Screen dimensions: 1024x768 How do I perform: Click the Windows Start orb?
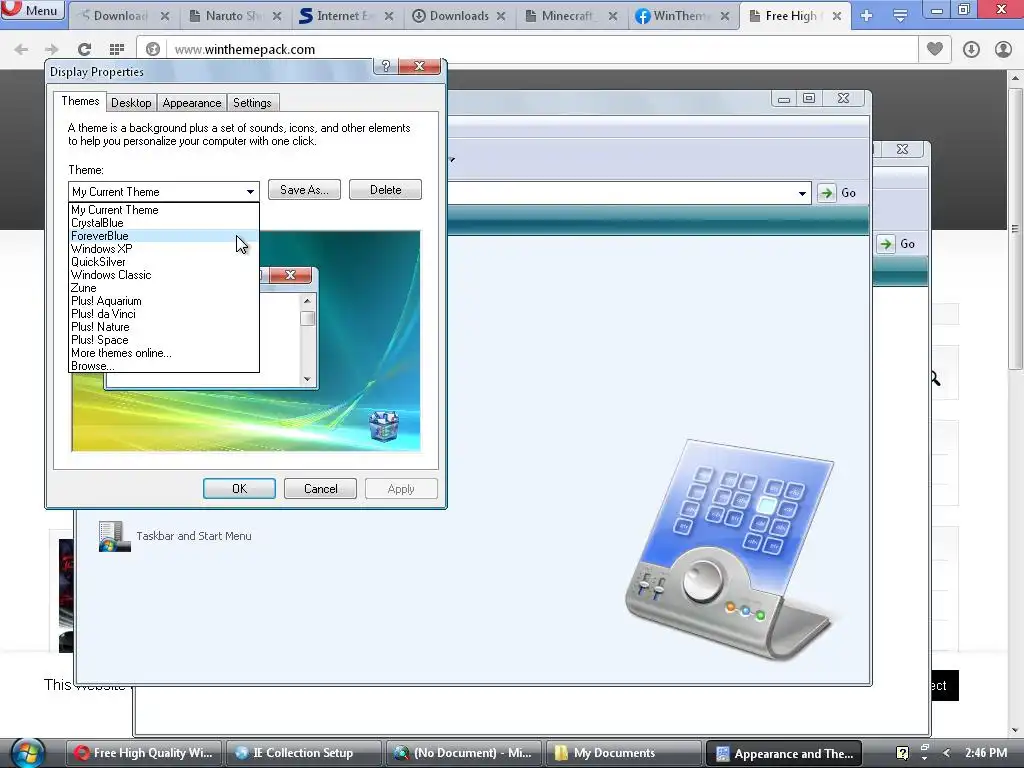pyautogui.click(x=27, y=752)
